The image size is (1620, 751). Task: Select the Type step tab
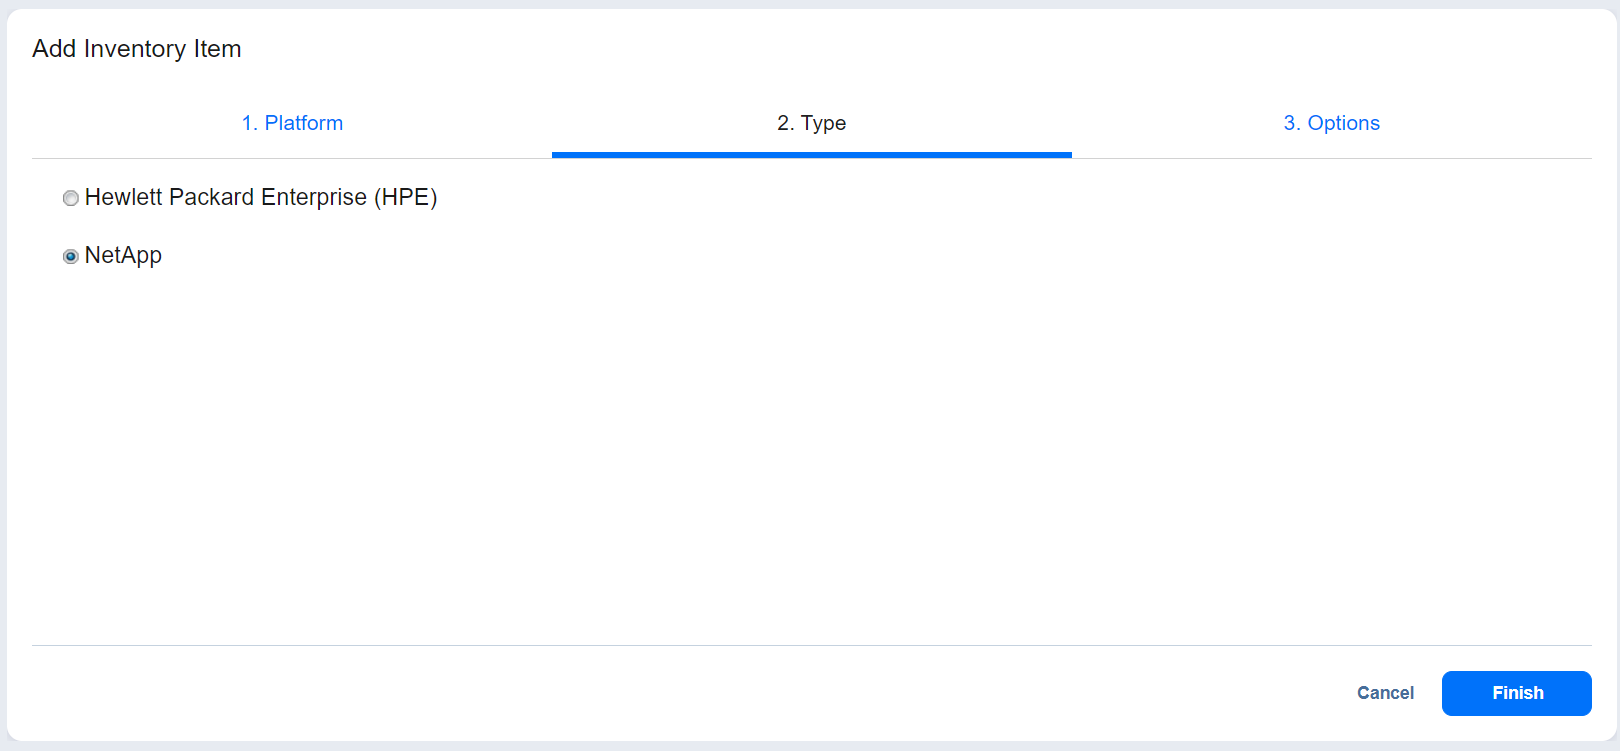pyautogui.click(x=811, y=123)
